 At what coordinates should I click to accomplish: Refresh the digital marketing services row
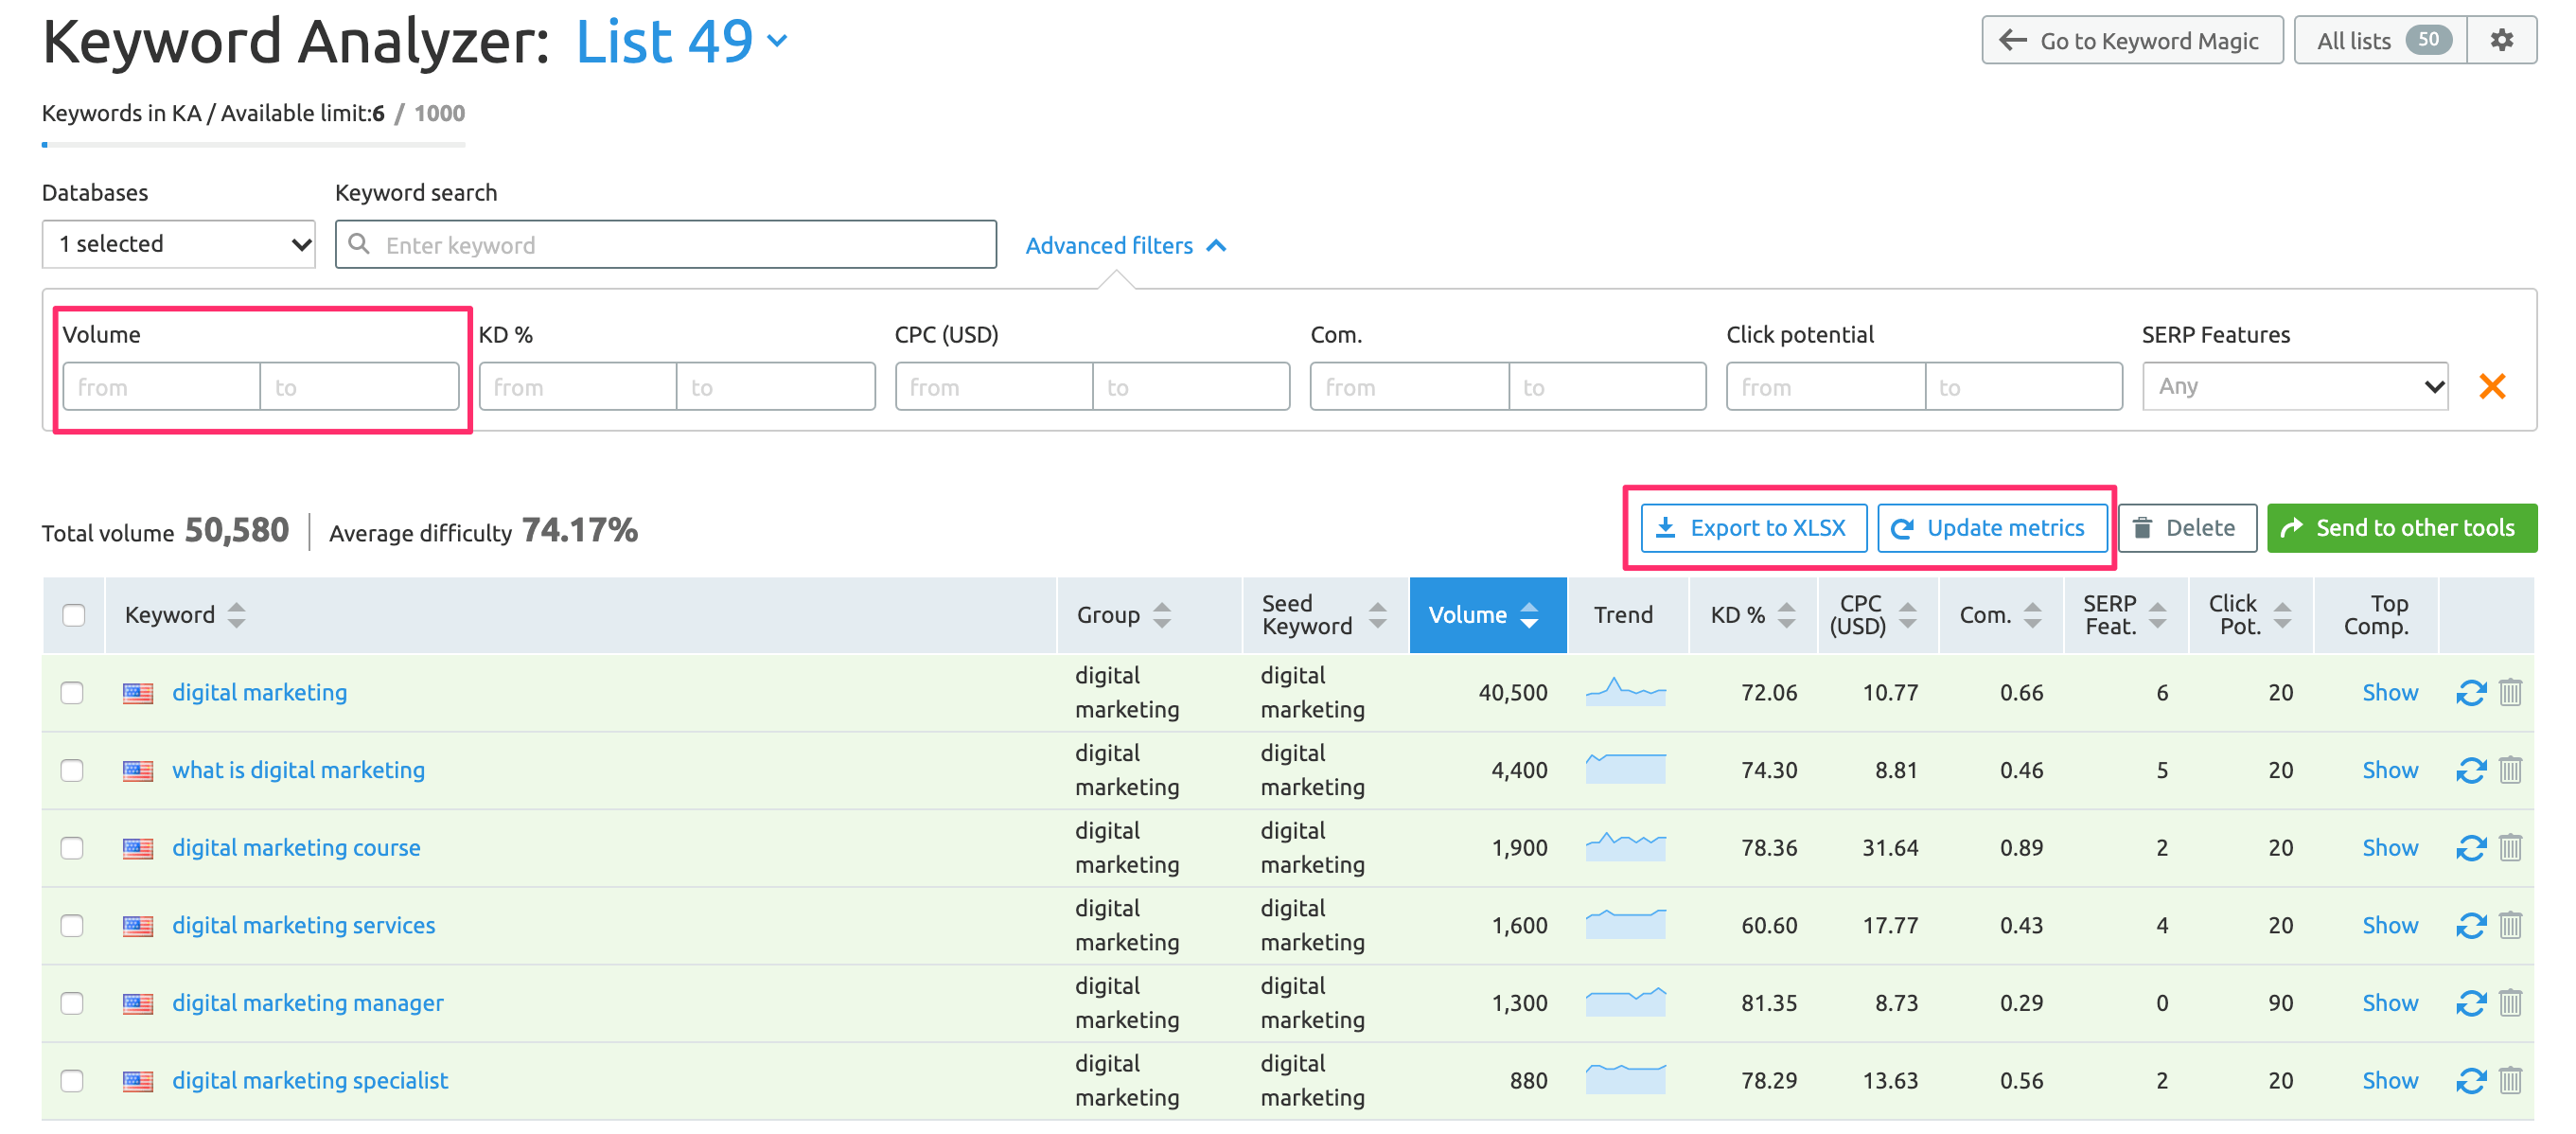click(2470, 926)
